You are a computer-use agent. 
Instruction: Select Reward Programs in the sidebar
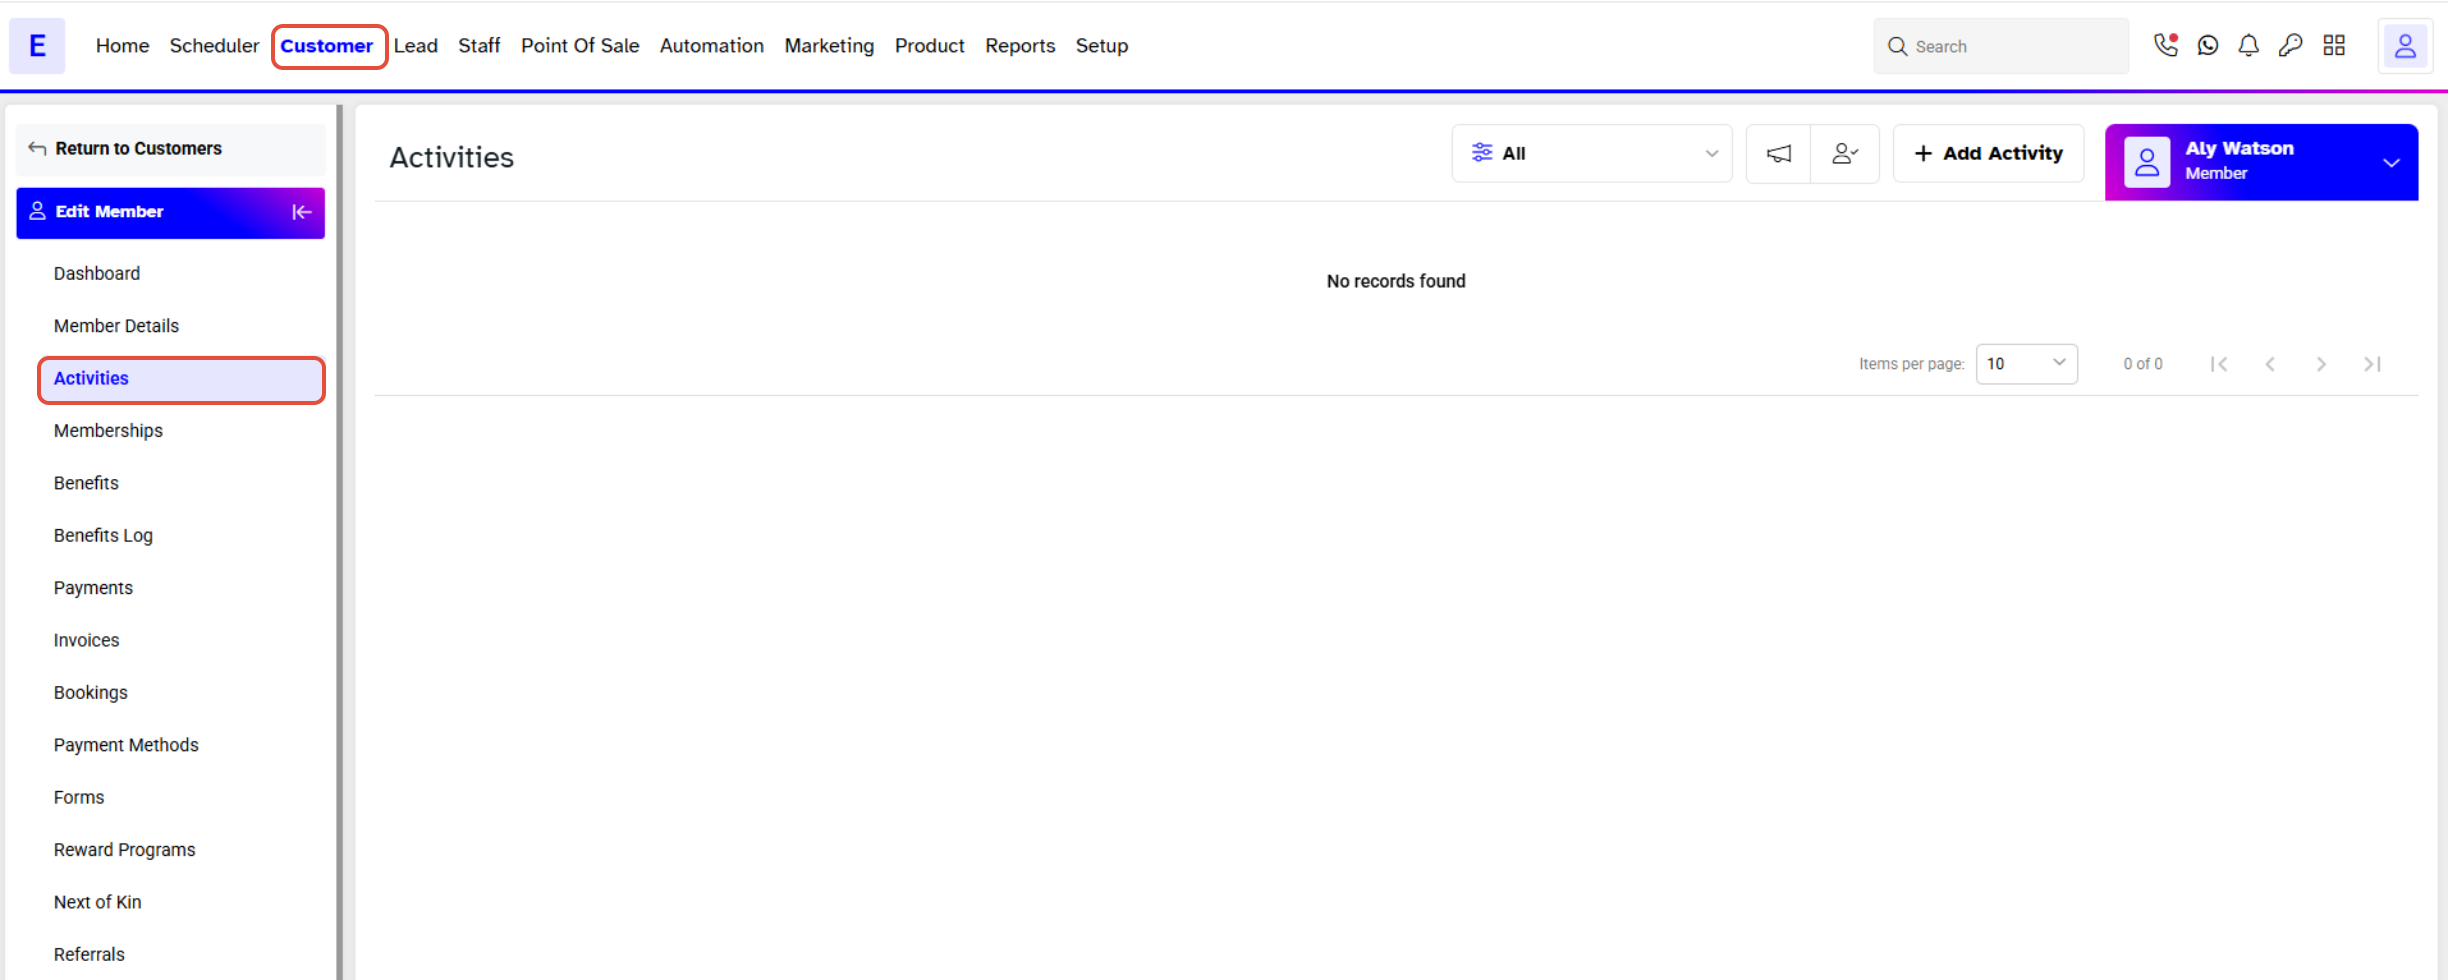pos(124,850)
